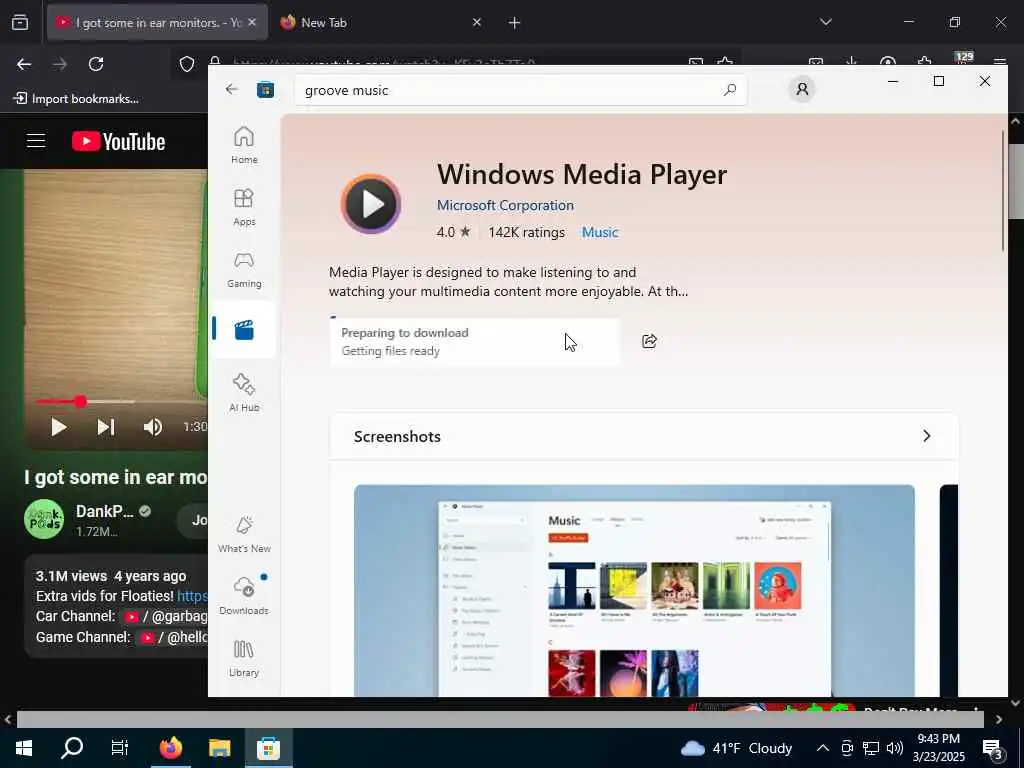Click the Preparing to download button

click(475, 341)
